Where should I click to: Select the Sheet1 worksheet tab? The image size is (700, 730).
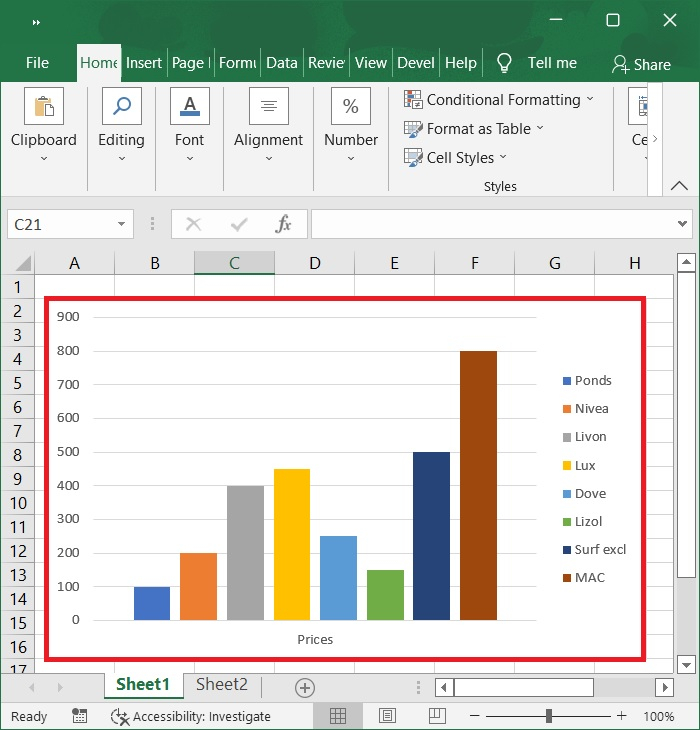pos(143,685)
